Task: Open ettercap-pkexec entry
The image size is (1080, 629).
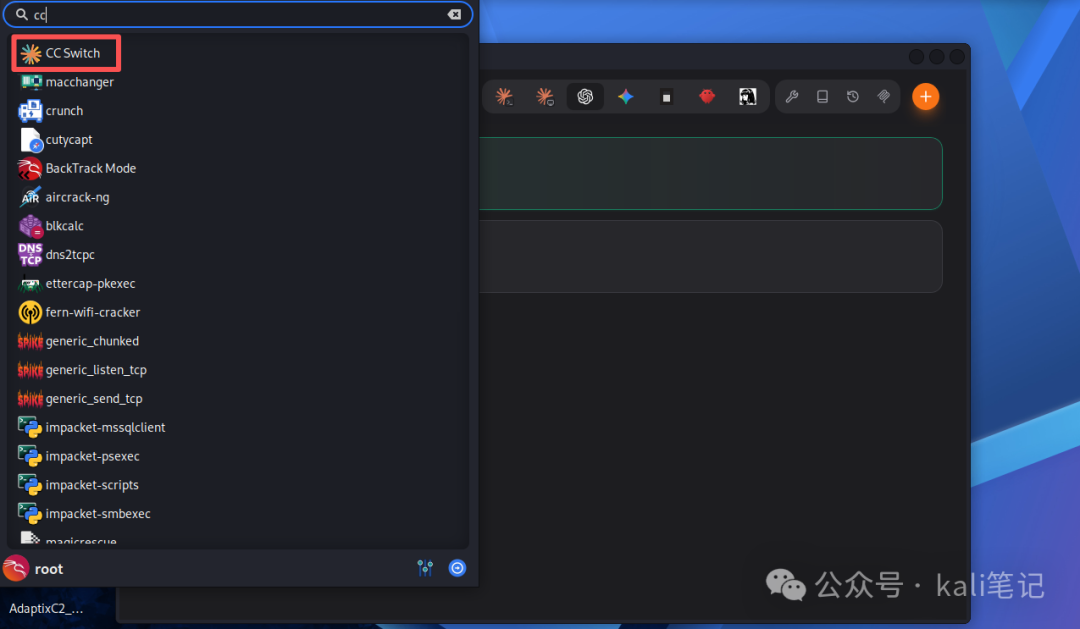Action: [238, 284]
